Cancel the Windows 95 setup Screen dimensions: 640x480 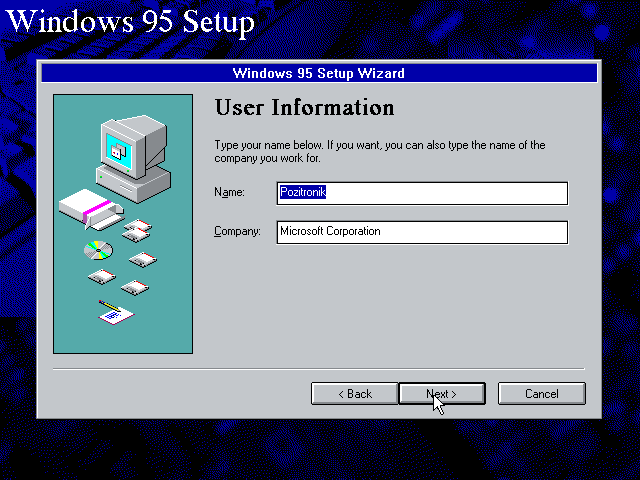click(542, 393)
